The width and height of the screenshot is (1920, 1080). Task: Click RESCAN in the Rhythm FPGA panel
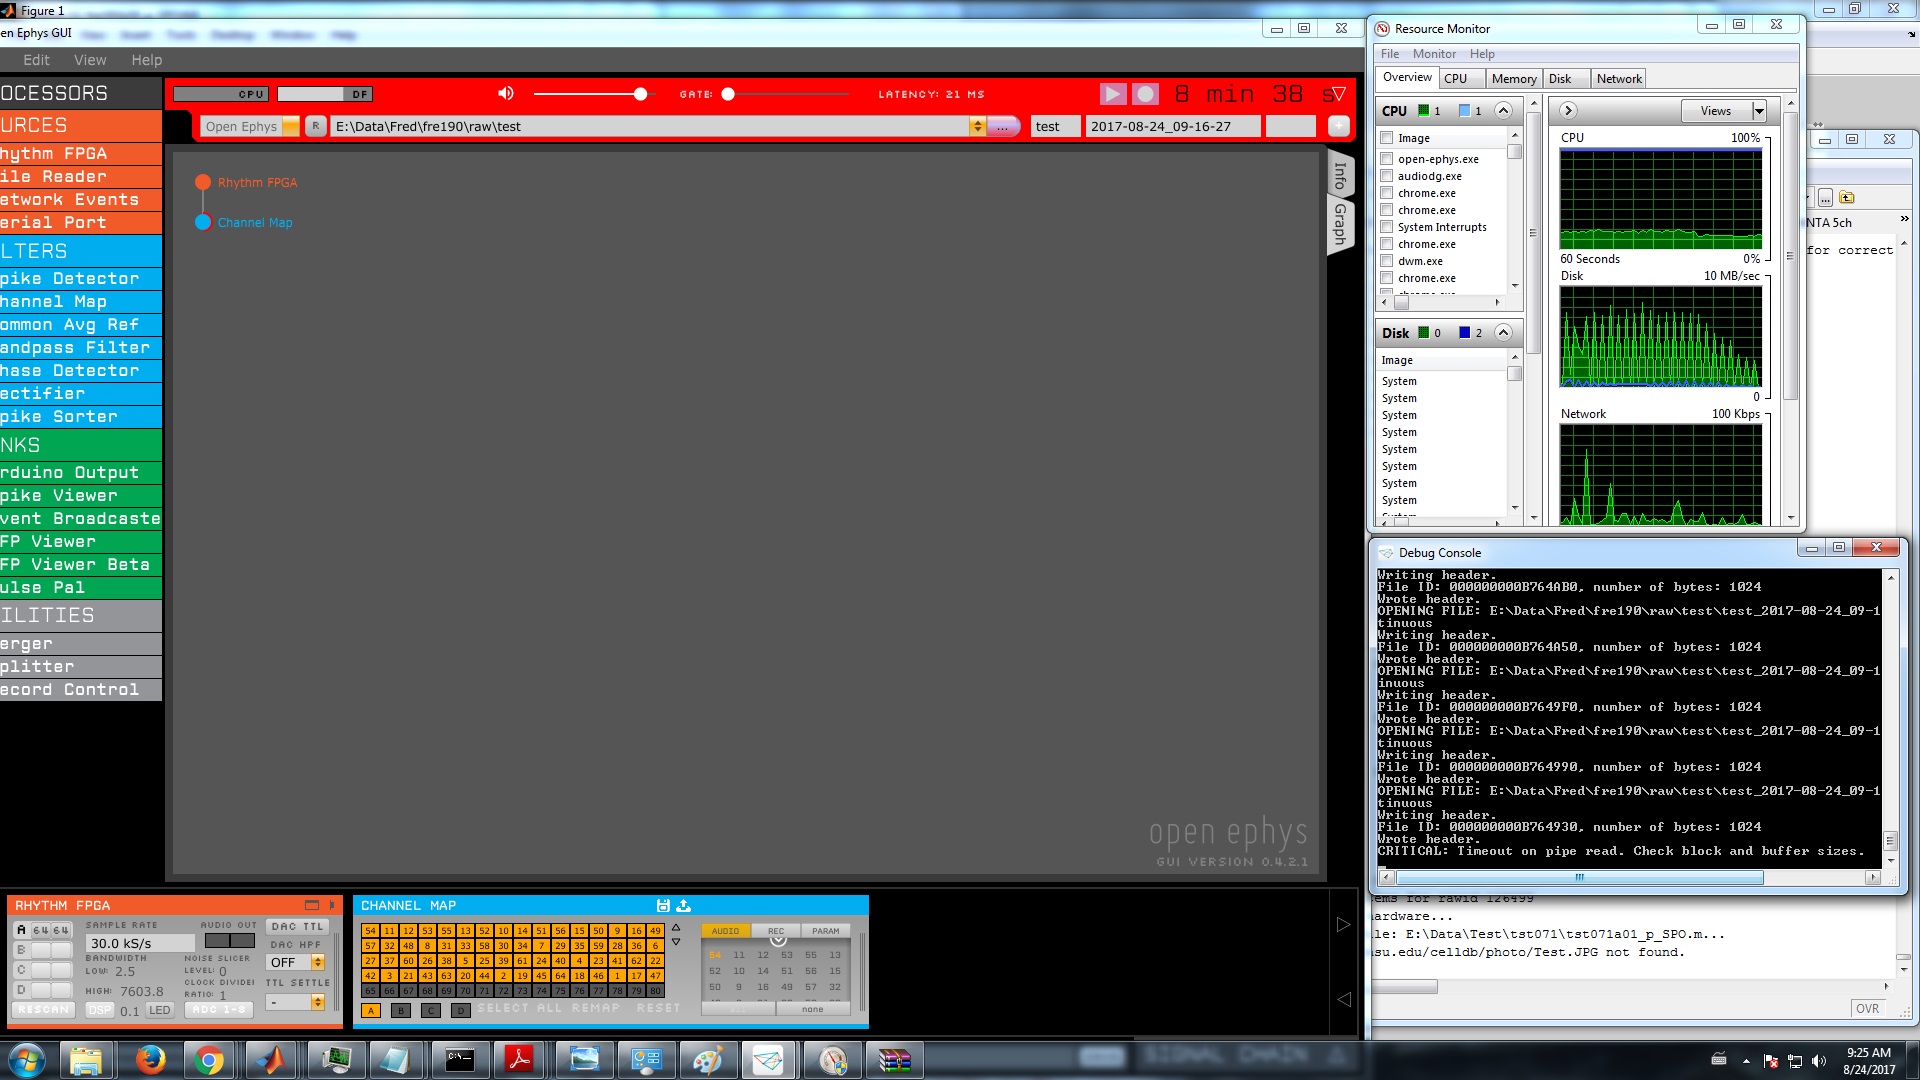[42, 1009]
